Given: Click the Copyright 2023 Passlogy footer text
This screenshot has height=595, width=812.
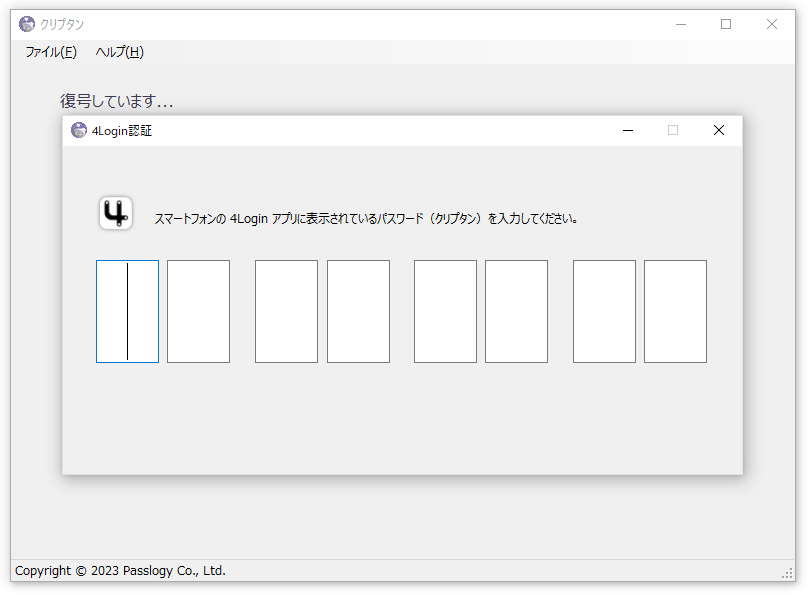Looking at the screenshot, I should point(120,571).
